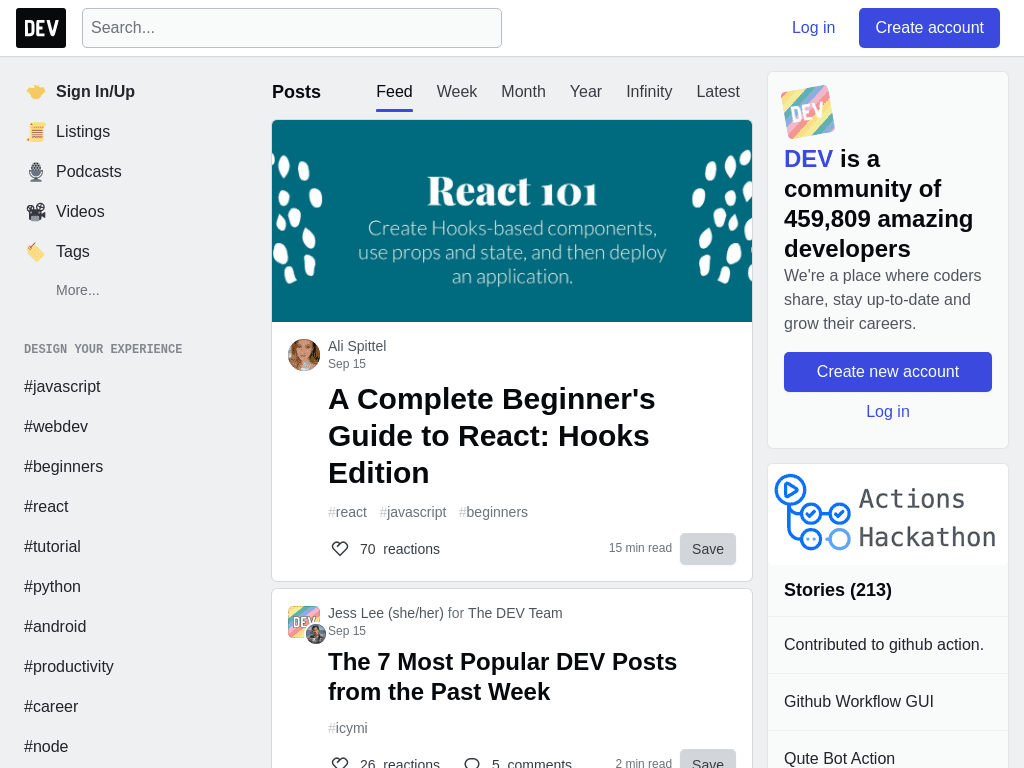Open the #node sidebar tag
1024x768 pixels.
tap(46, 746)
